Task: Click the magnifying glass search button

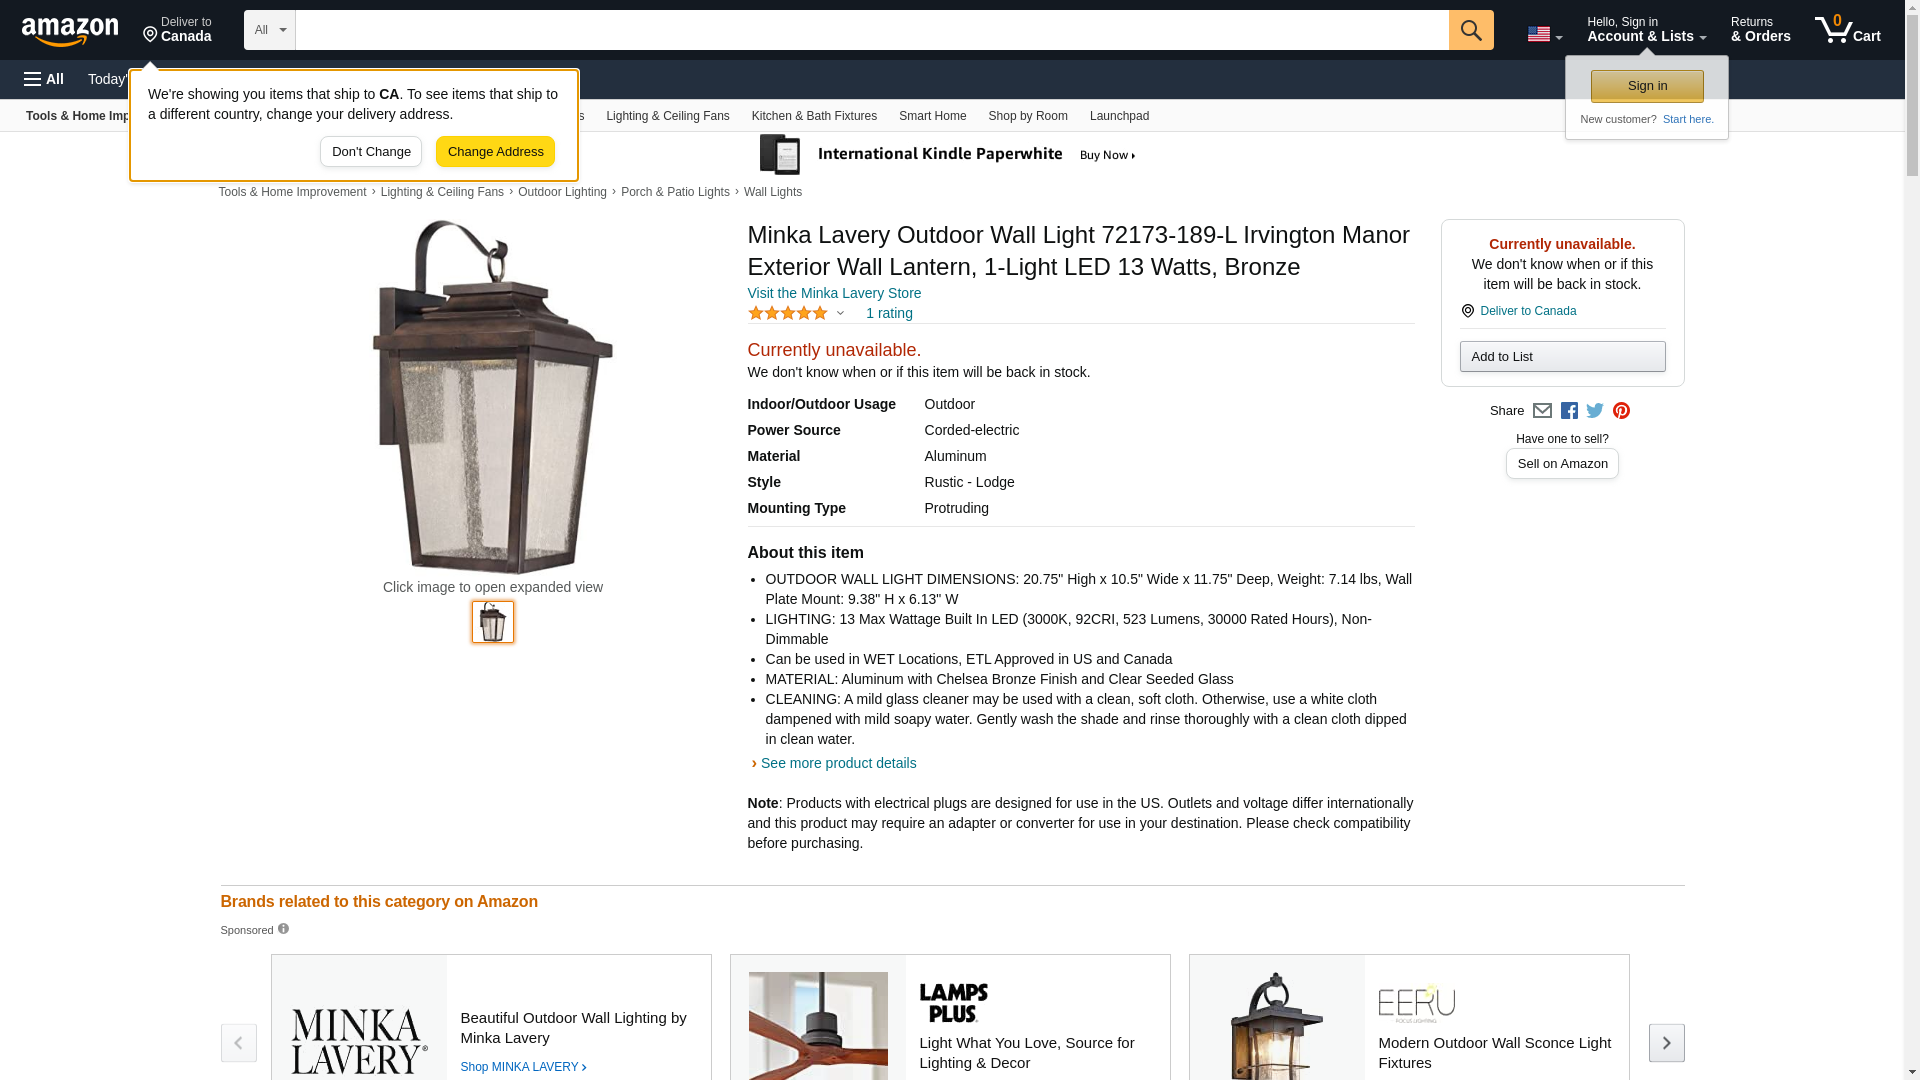Action: click(1471, 30)
